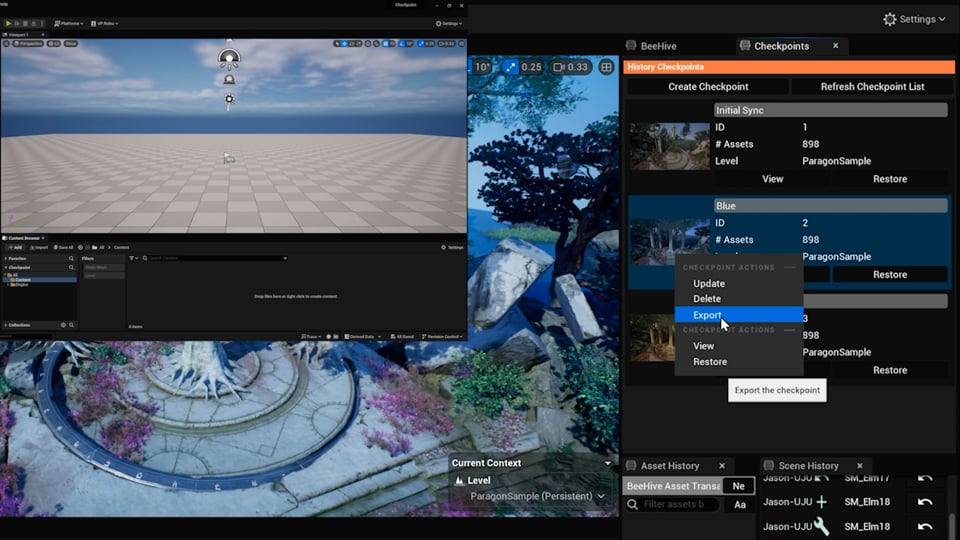
Task: Click the Add button in Content Browser
Action: (15, 247)
